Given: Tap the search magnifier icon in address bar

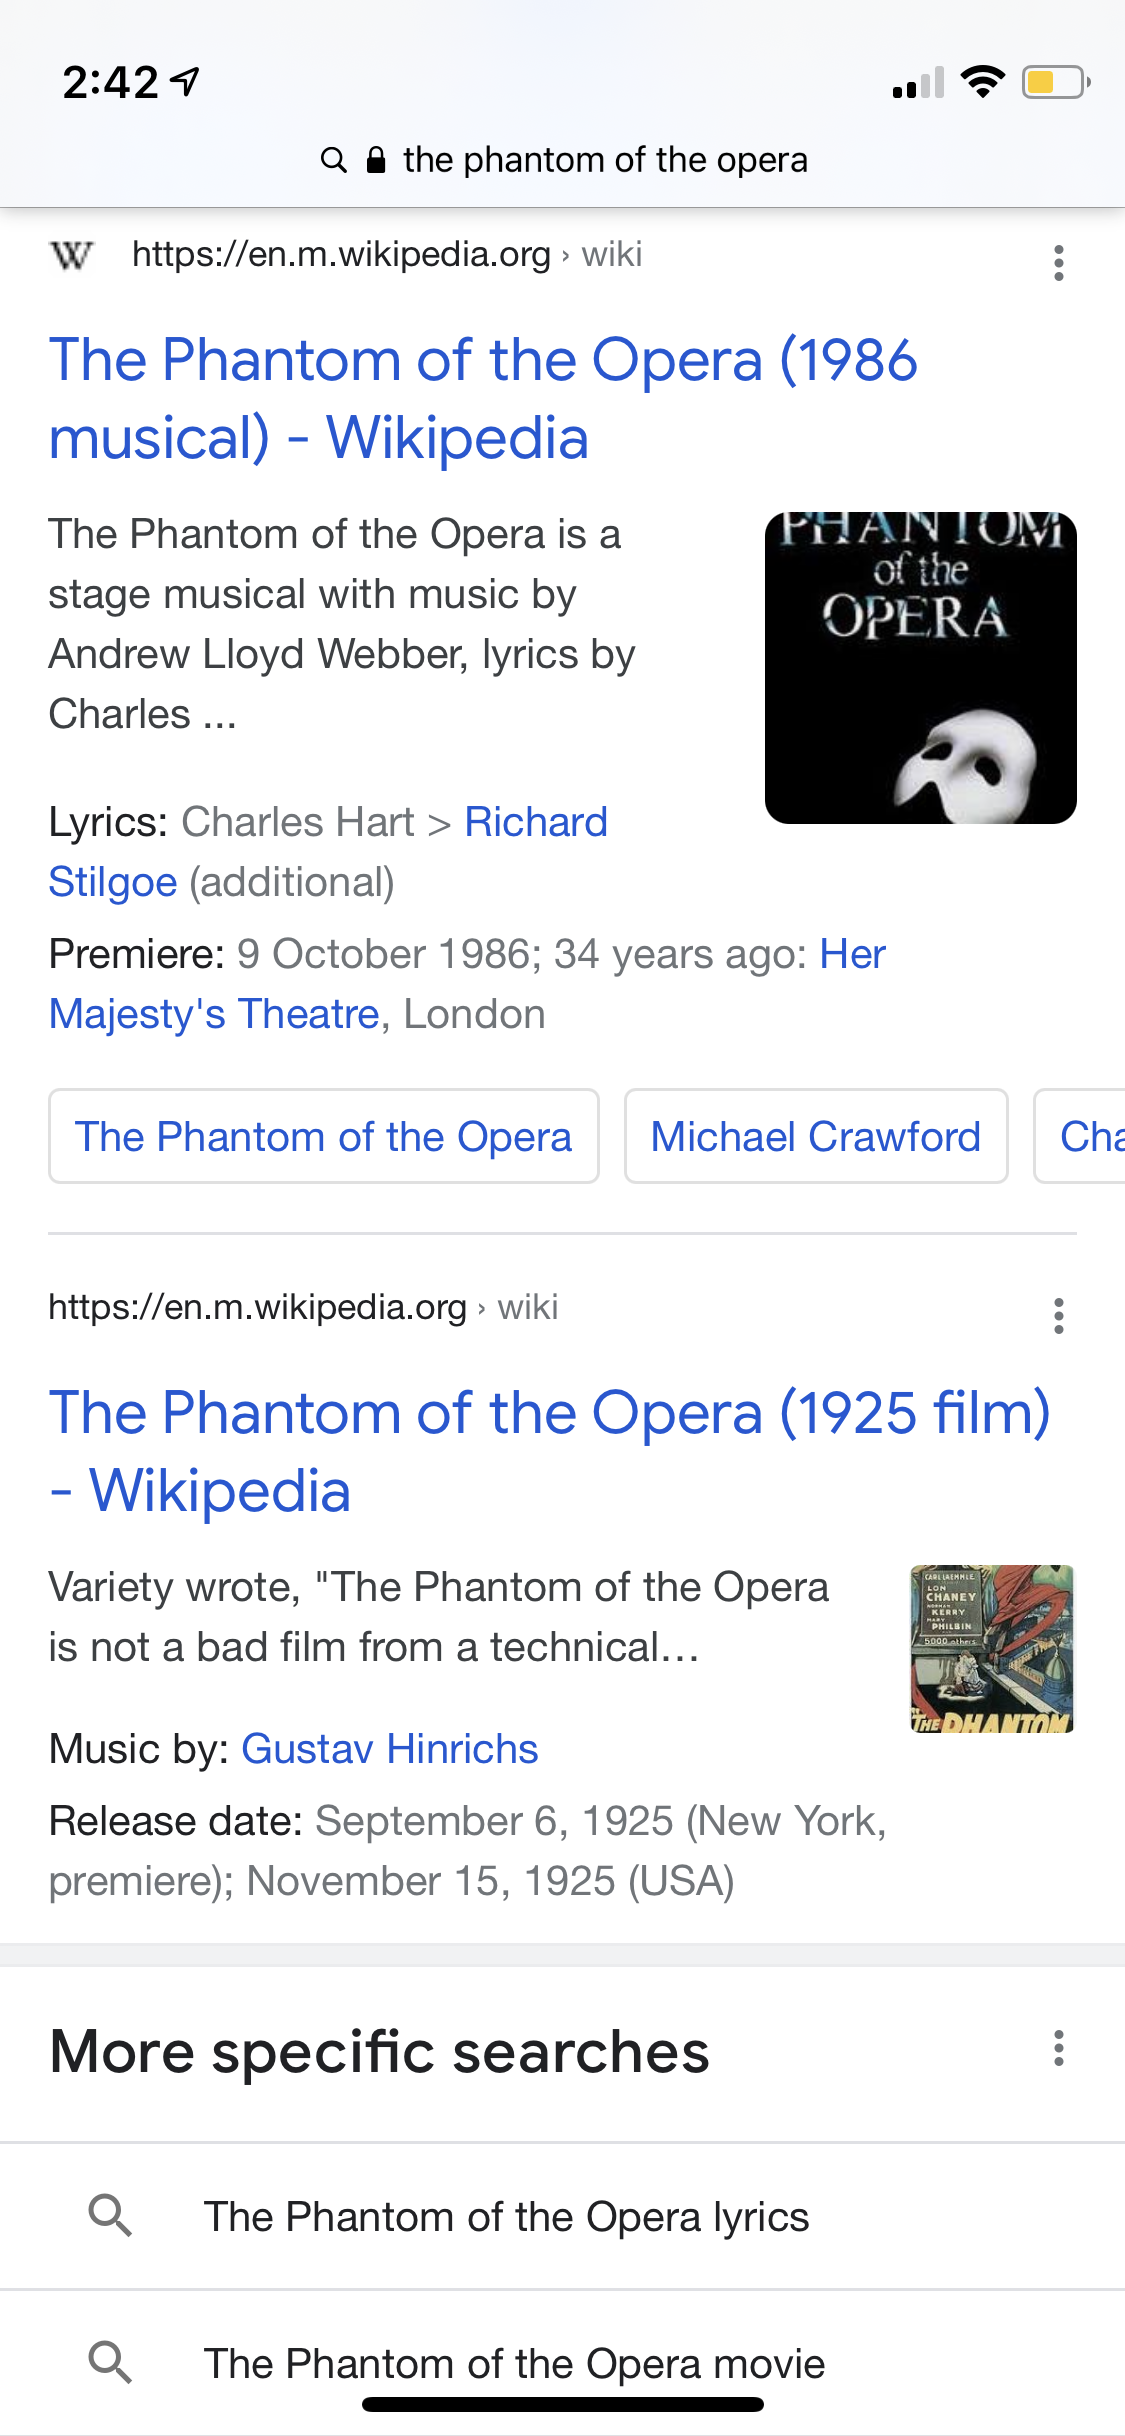Looking at the screenshot, I should coord(333,160).
